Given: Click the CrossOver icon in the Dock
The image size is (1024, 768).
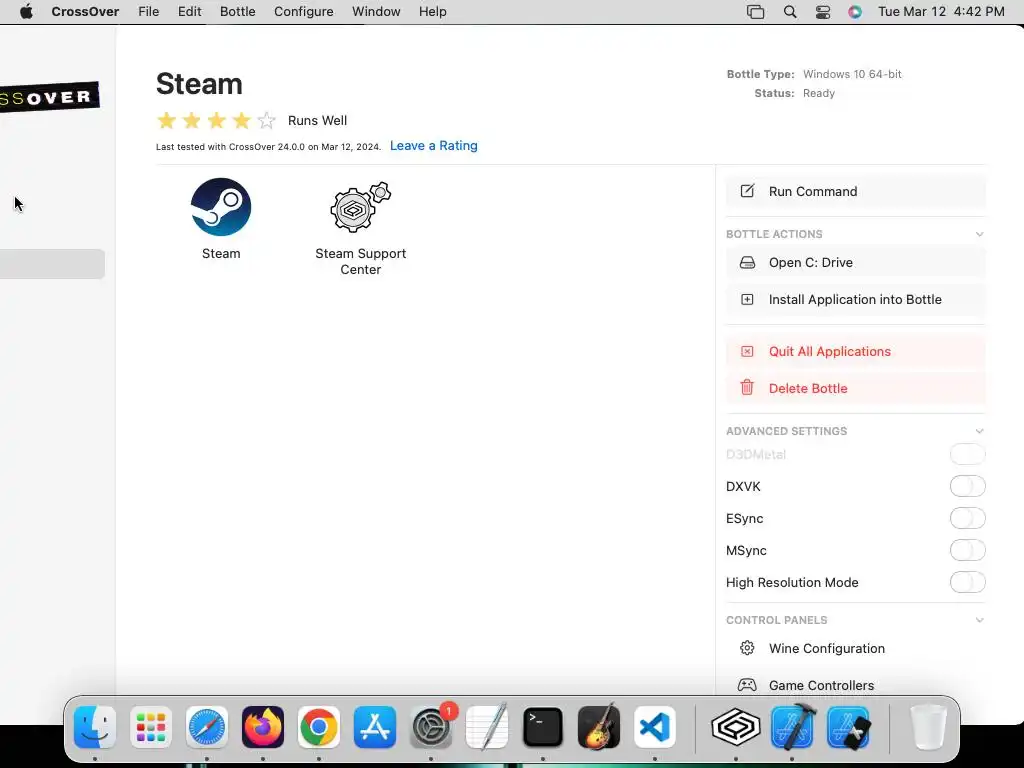Looking at the screenshot, I should pyautogui.click(x=735, y=727).
